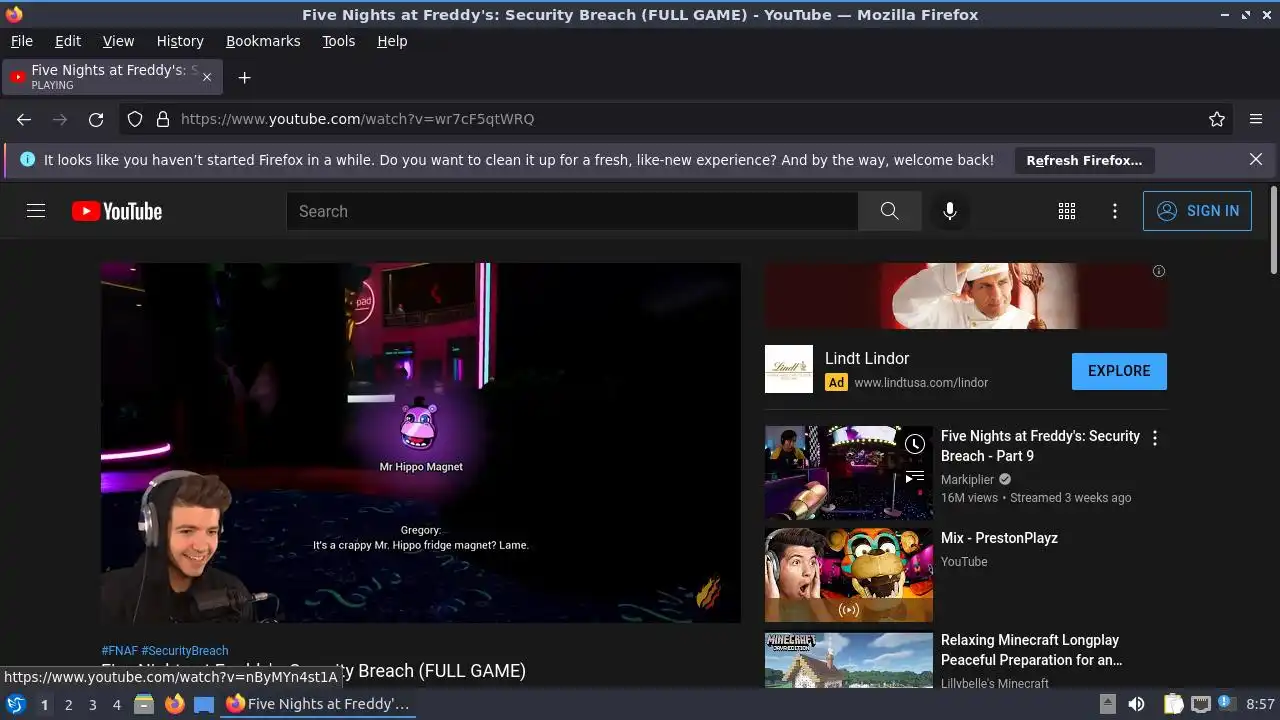
Task: Open the Edit menu
Action: pos(68,41)
